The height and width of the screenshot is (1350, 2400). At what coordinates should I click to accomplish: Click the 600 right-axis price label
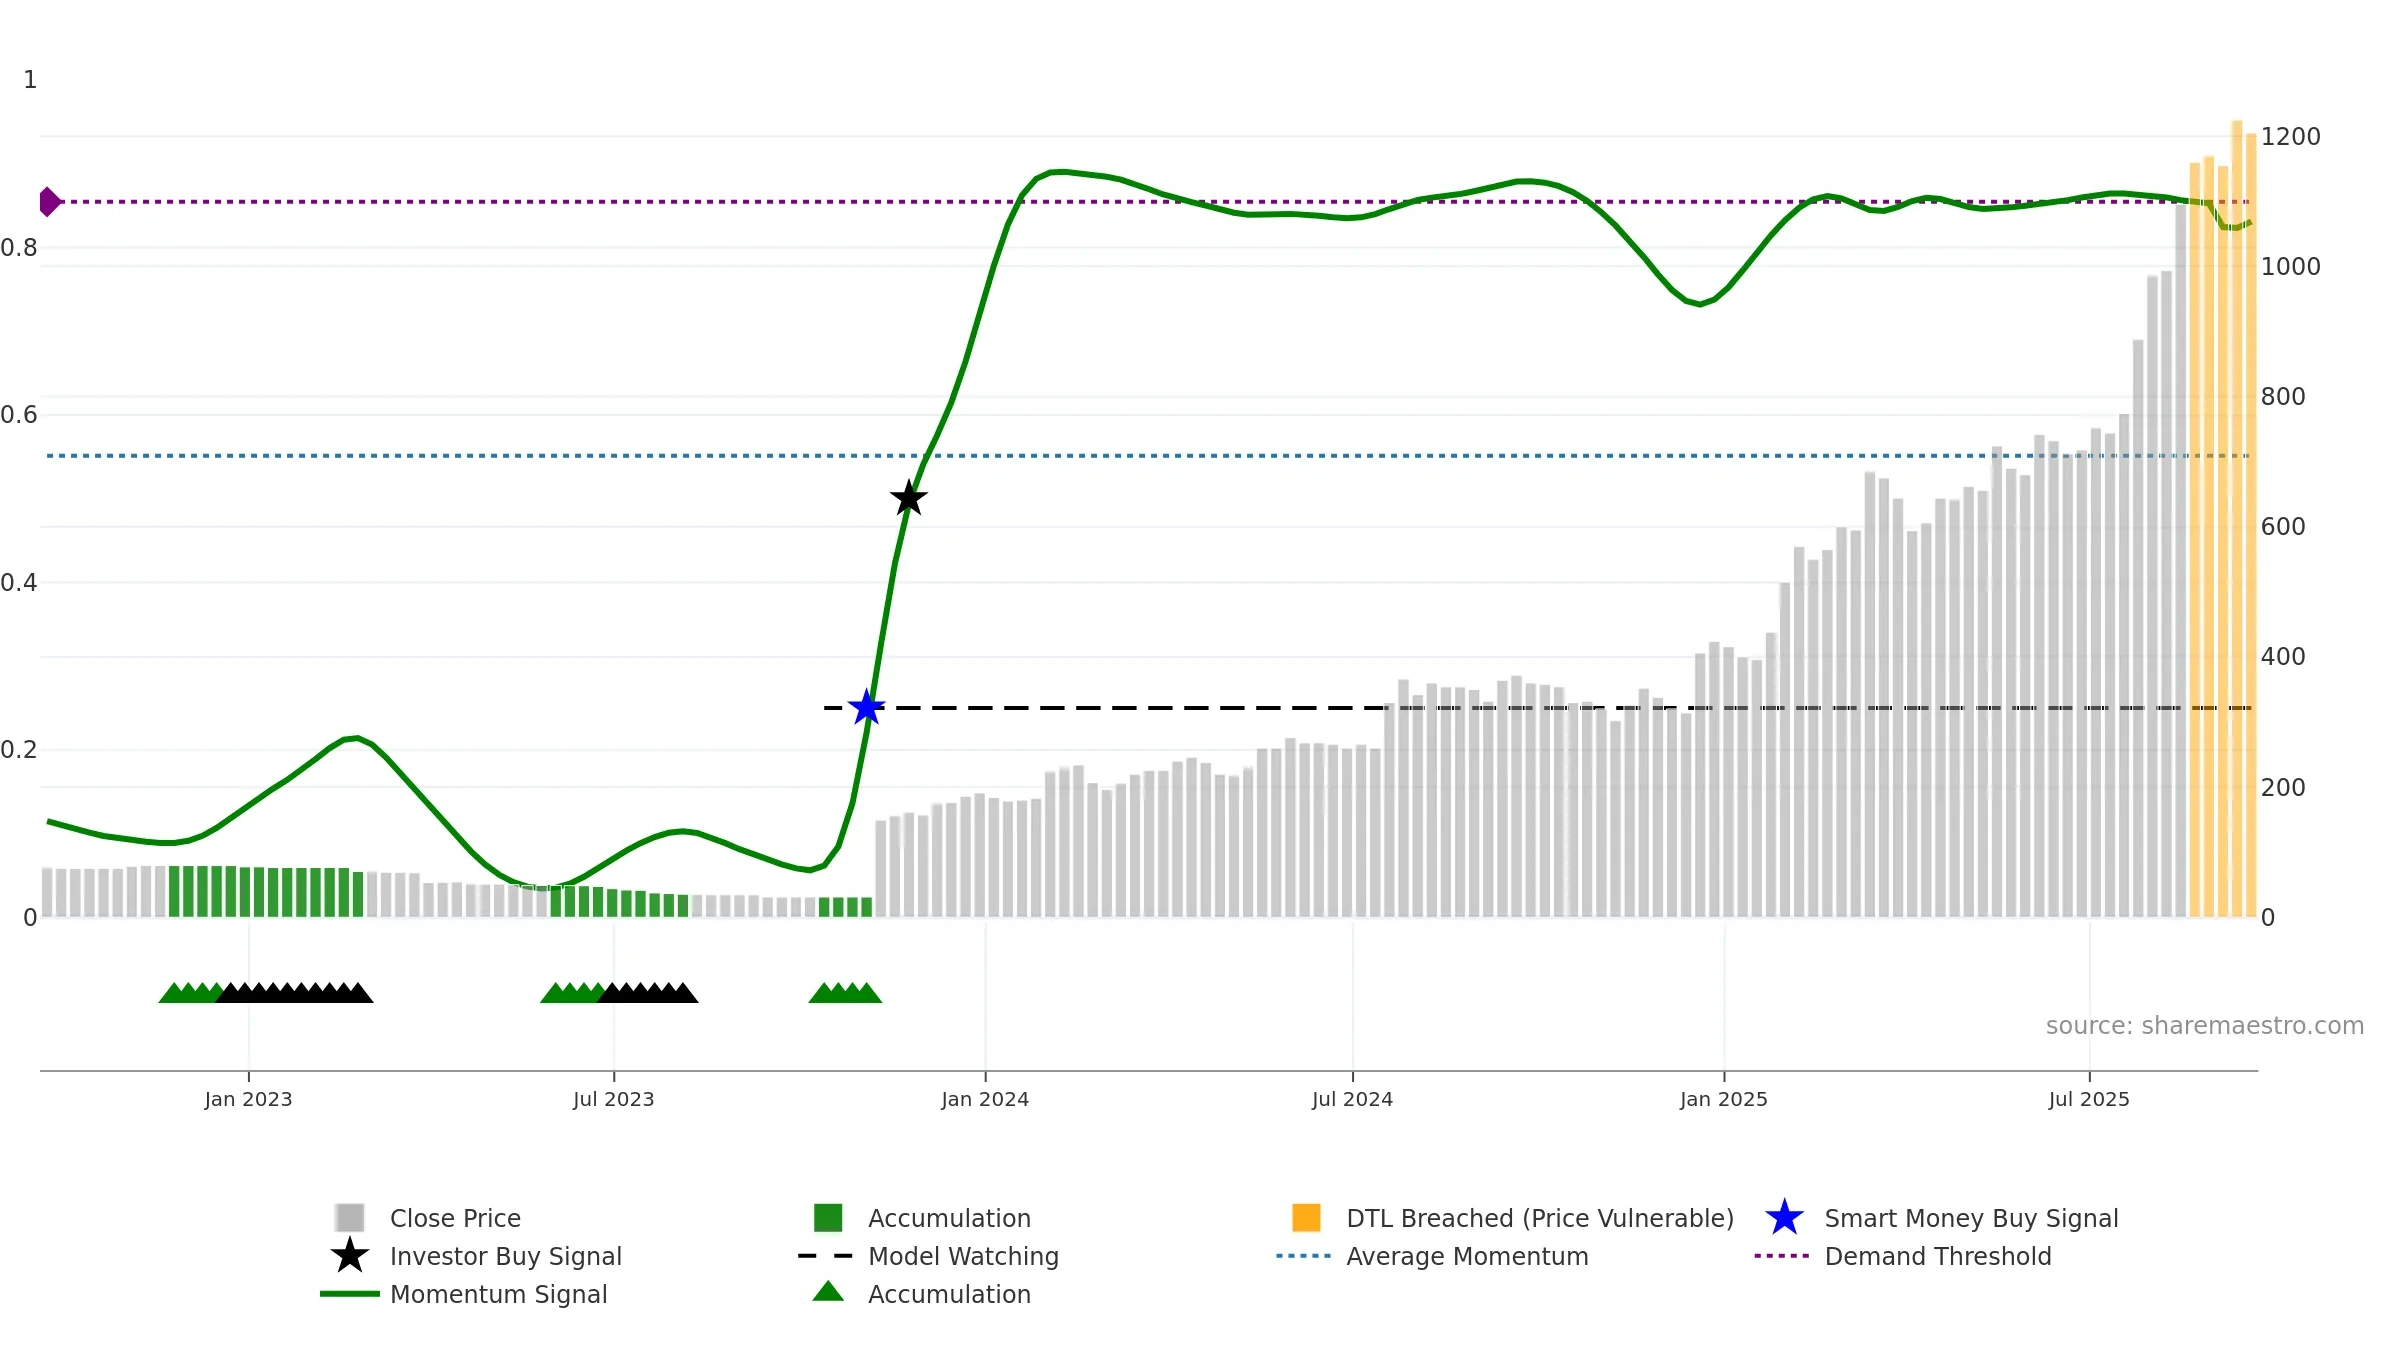point(2283,526)
